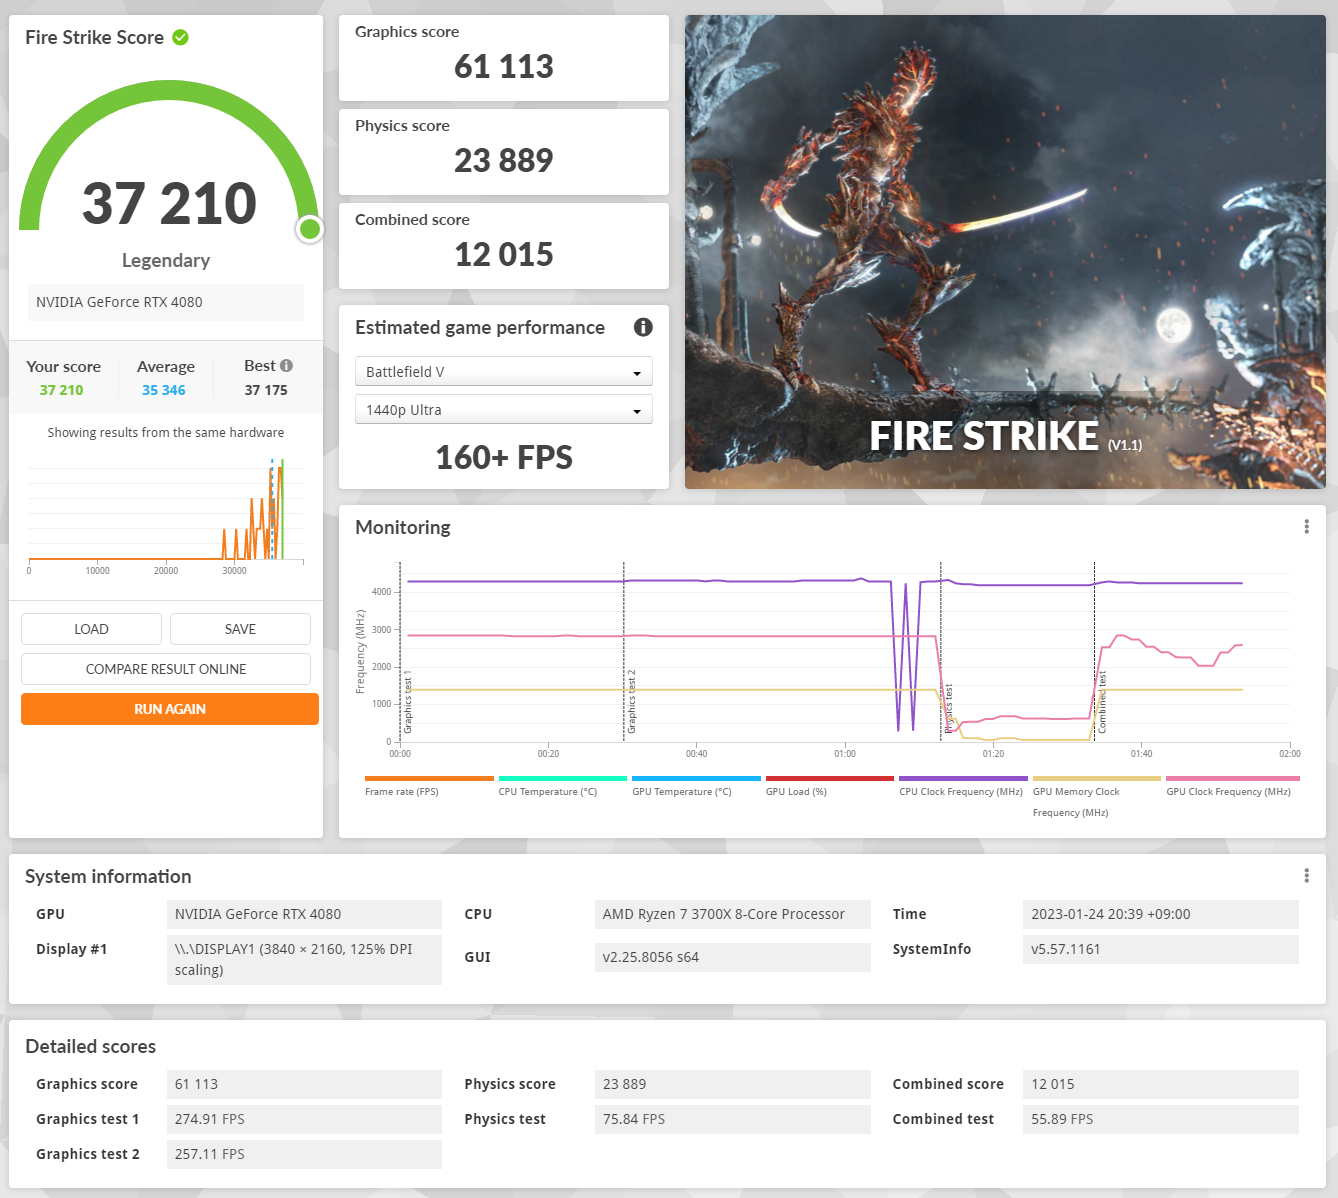The width and height of the screenshot is (1338, 1198).
Task: Click Detailed Combined score value 12 015
Action: click(x=1161, y=1084)
